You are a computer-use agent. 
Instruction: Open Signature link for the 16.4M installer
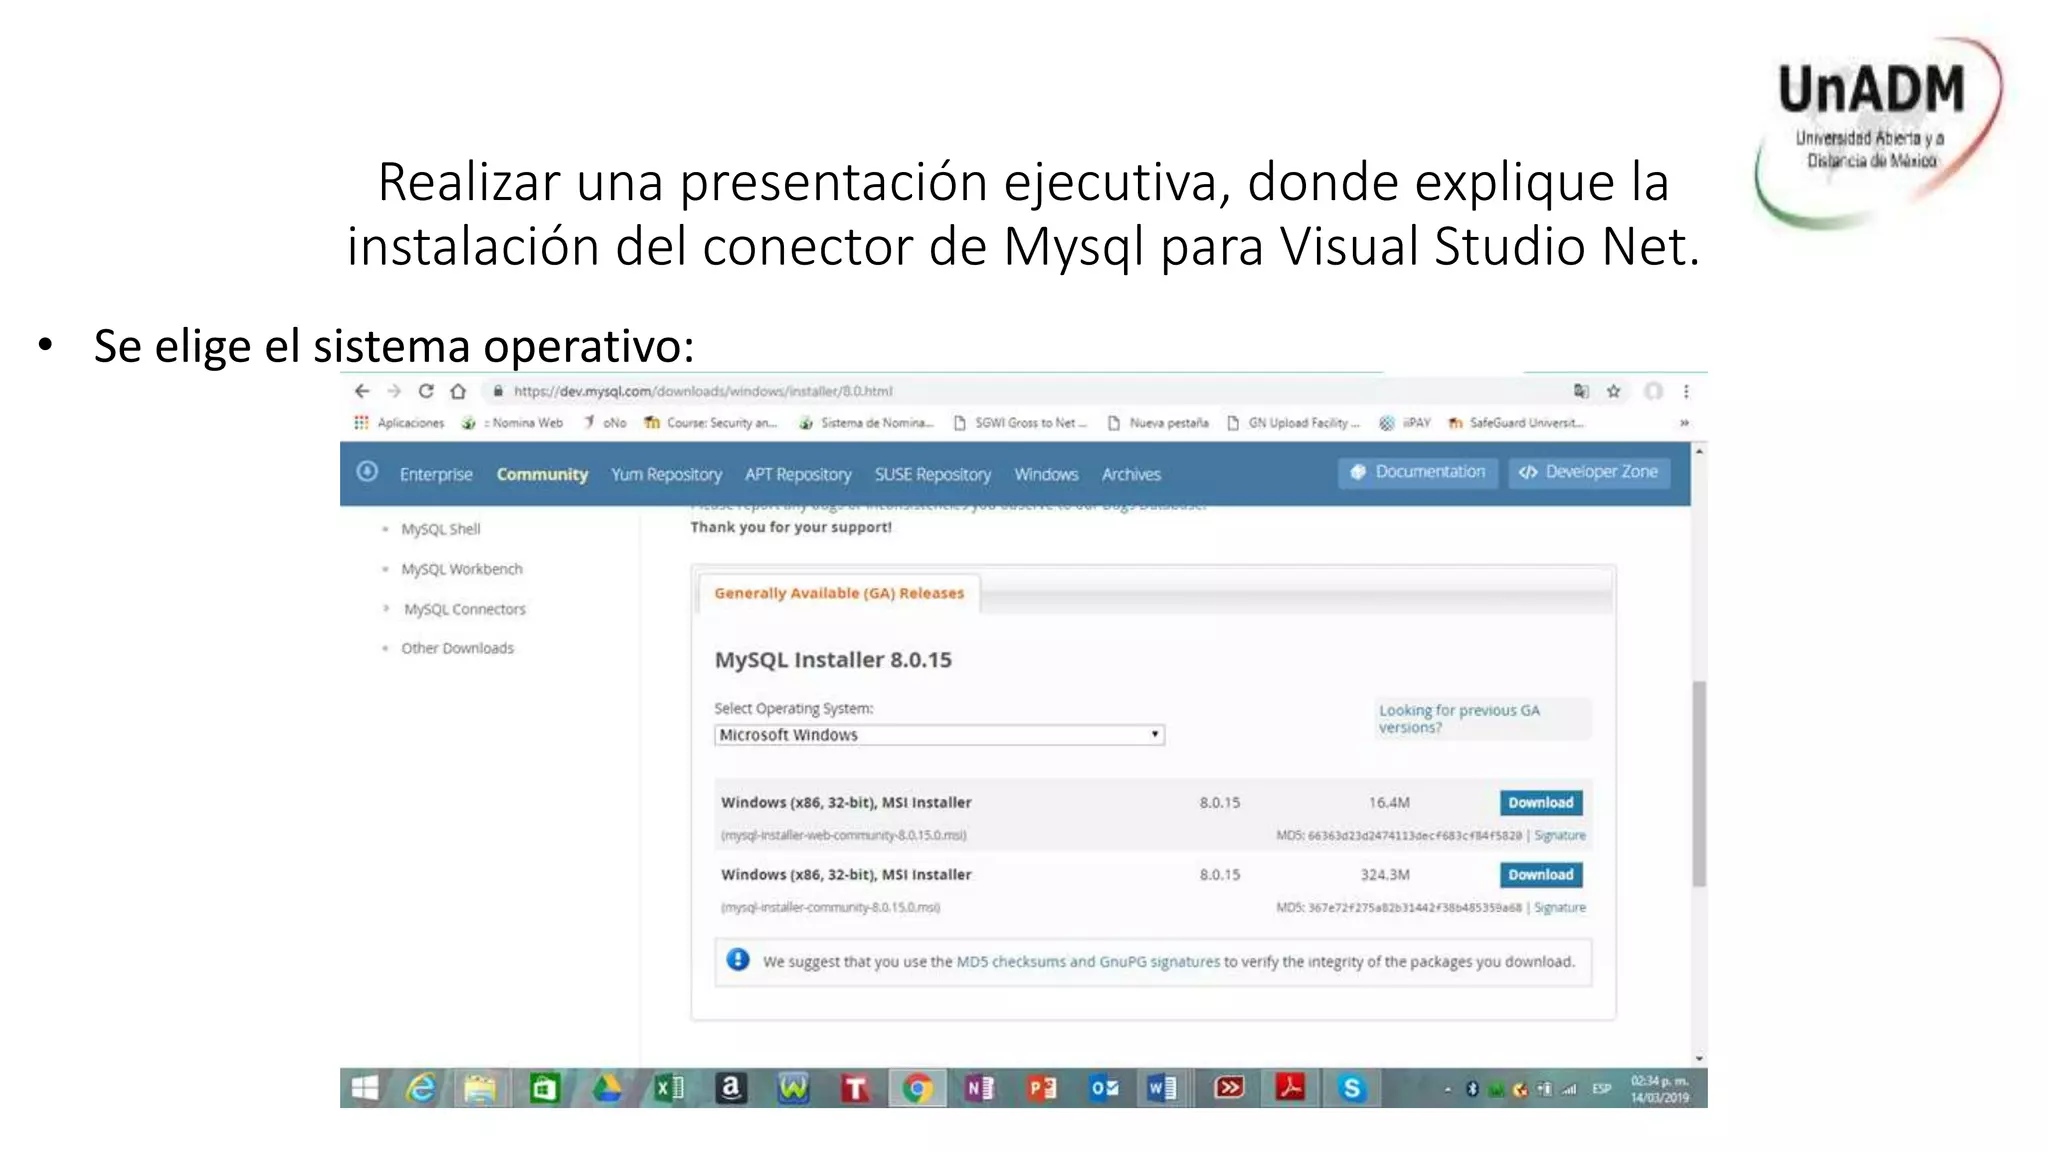pos(1560,835)
